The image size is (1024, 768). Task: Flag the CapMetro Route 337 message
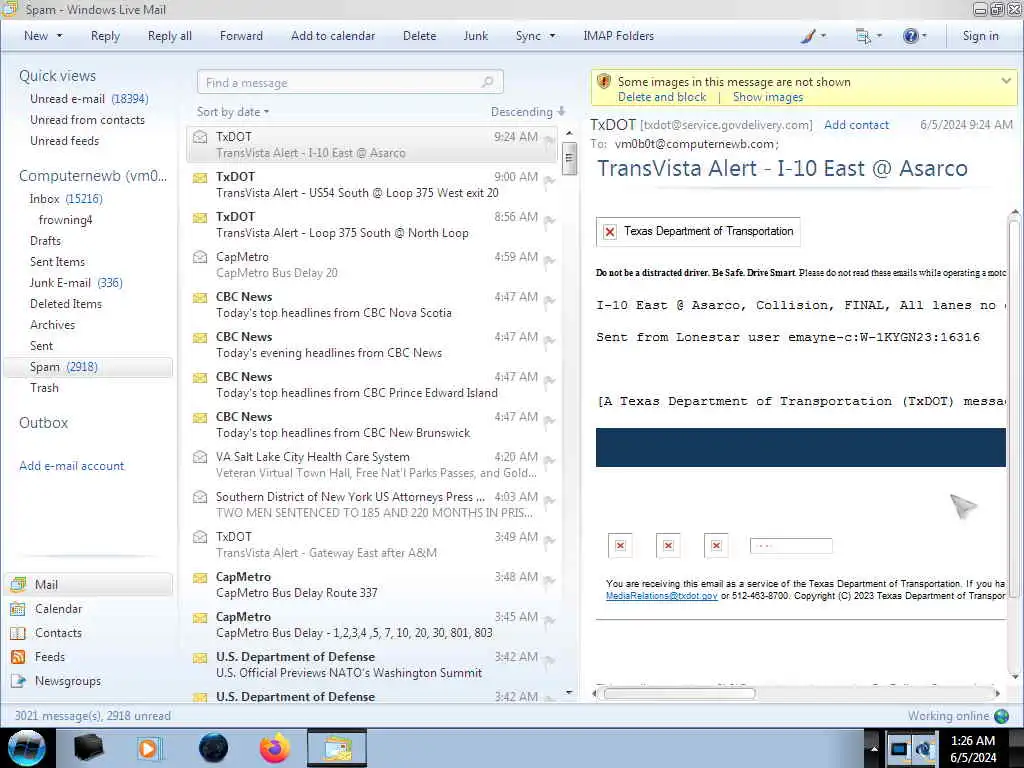[549, 581]
